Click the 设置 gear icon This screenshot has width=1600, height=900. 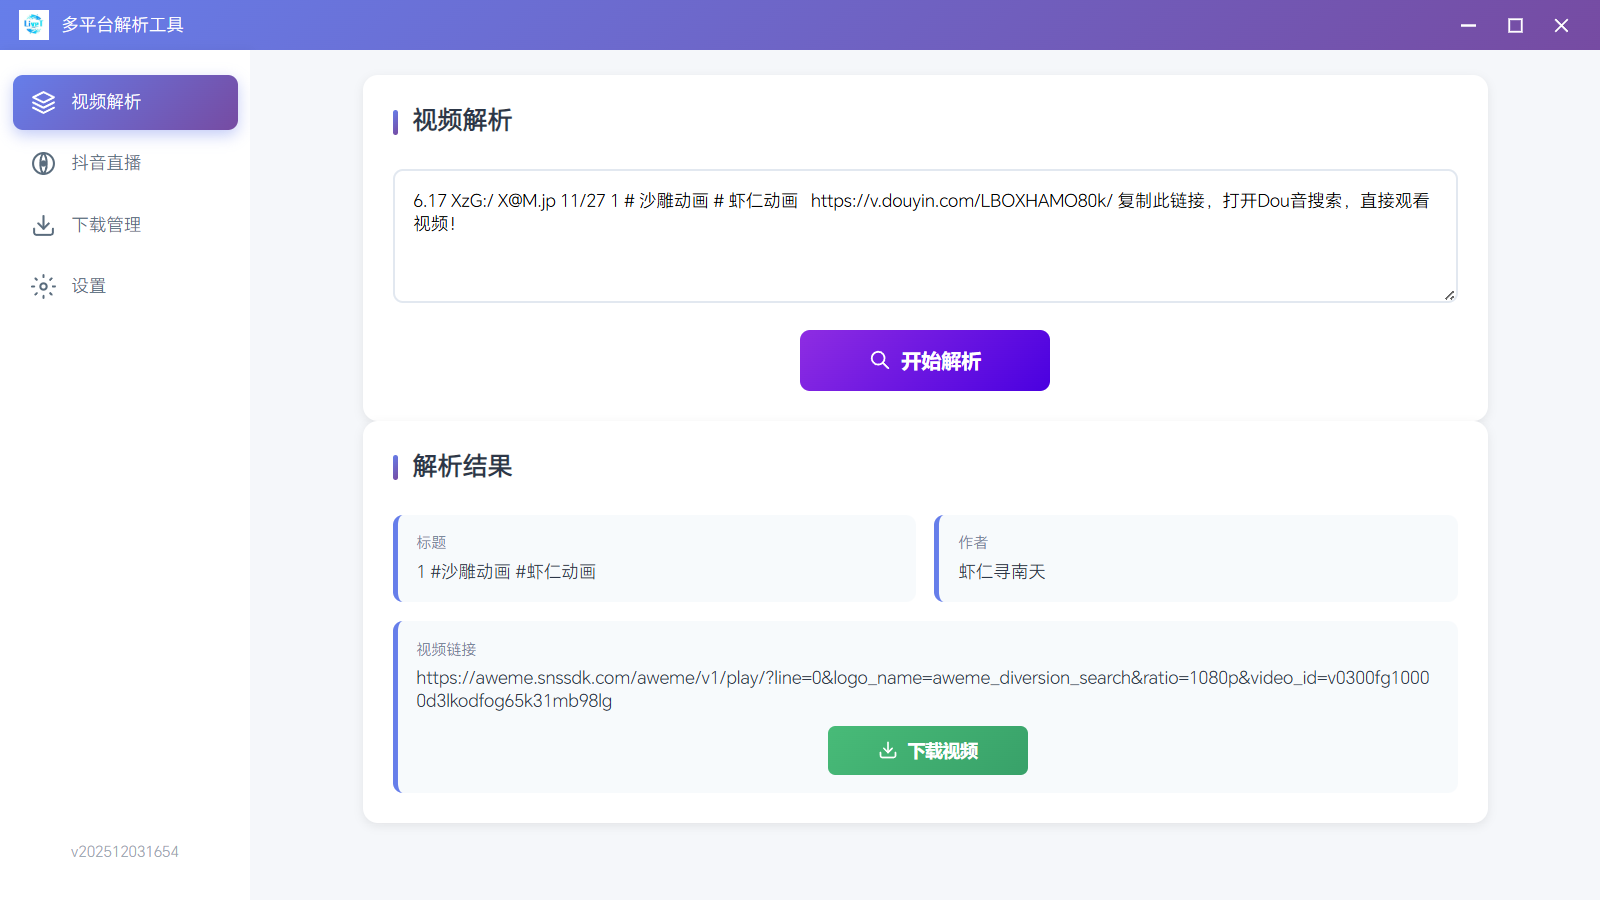pos(43,286)
